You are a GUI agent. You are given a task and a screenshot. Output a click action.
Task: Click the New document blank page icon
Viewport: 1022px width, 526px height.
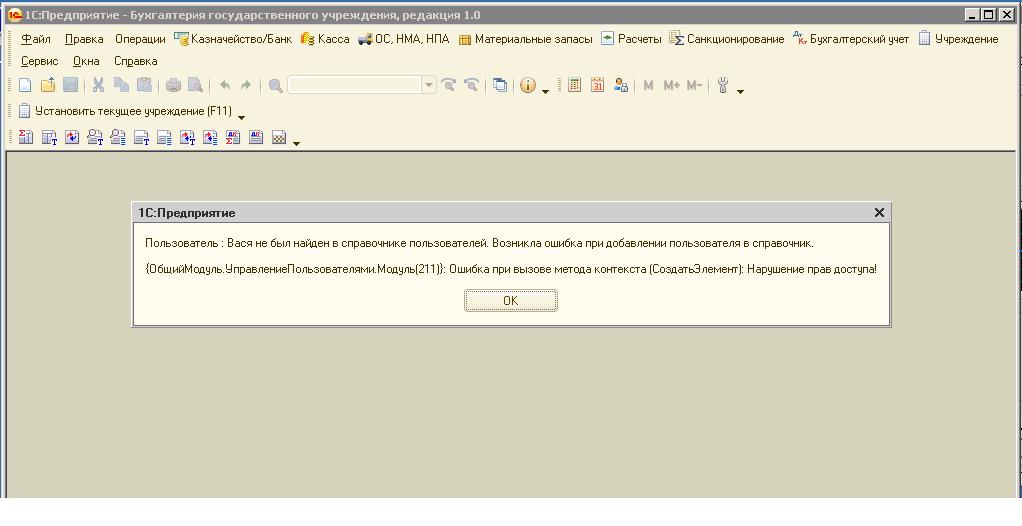pos(25,85)
